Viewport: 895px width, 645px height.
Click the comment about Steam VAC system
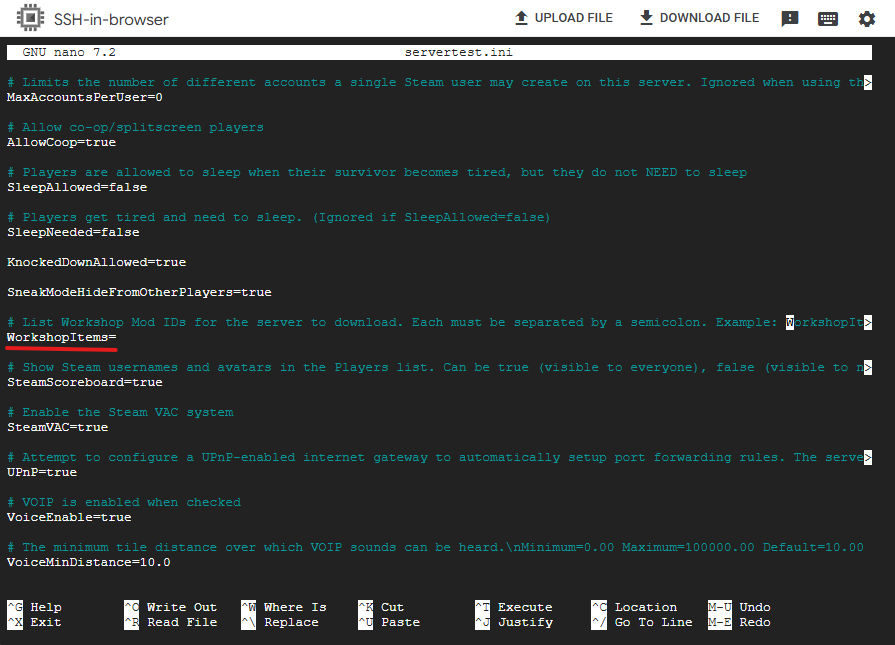120,413
